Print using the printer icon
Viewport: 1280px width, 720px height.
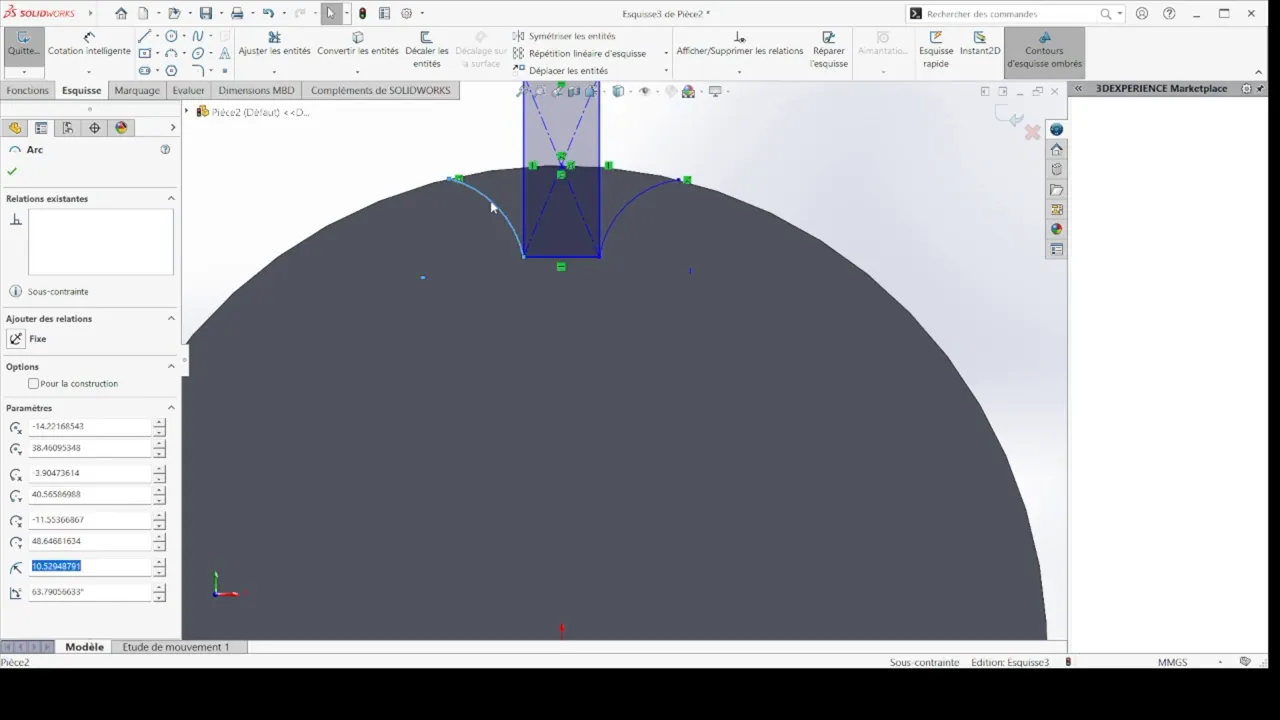[237, 14]
